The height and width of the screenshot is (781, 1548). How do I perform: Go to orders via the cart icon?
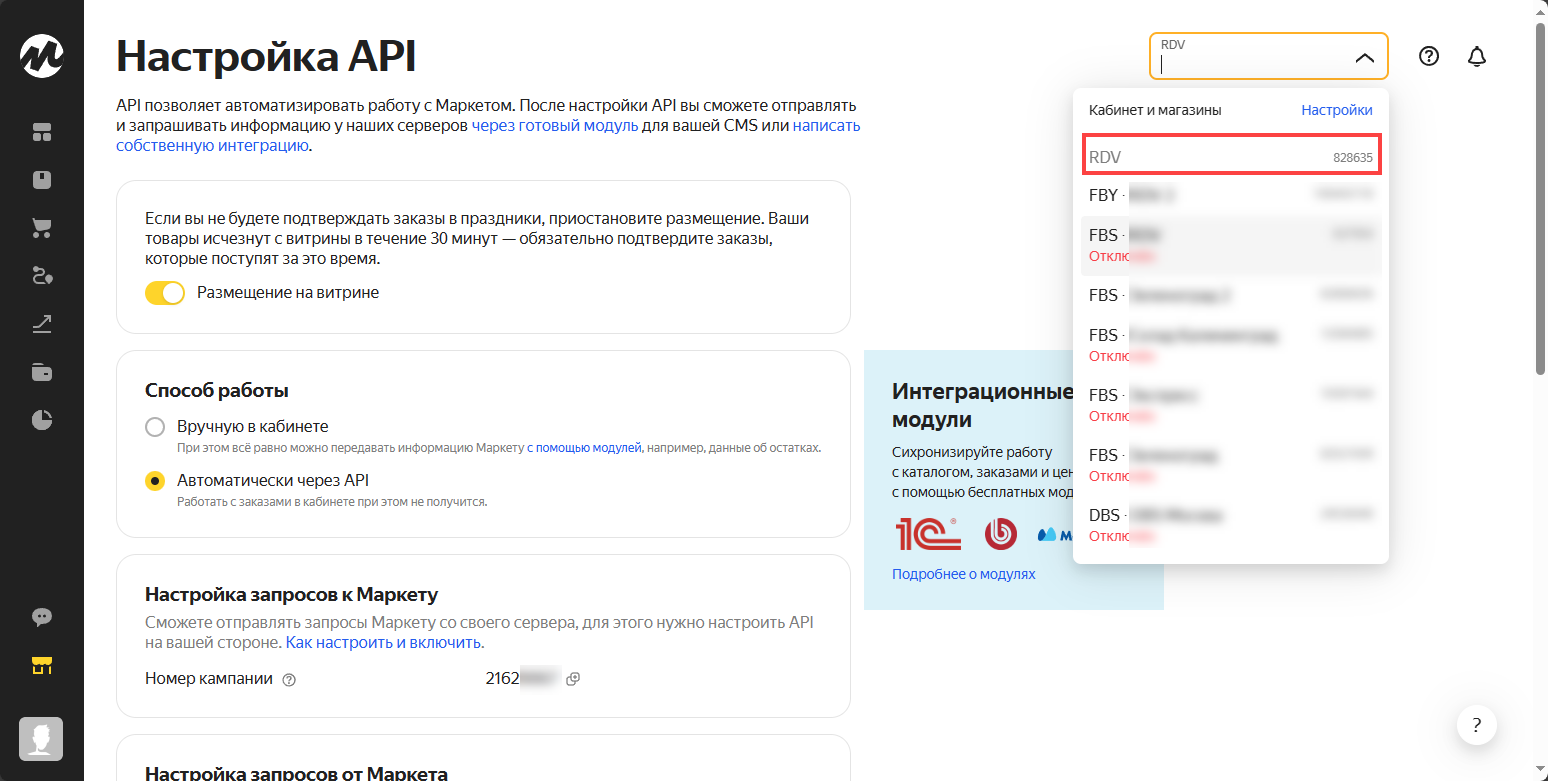(42, 228)
